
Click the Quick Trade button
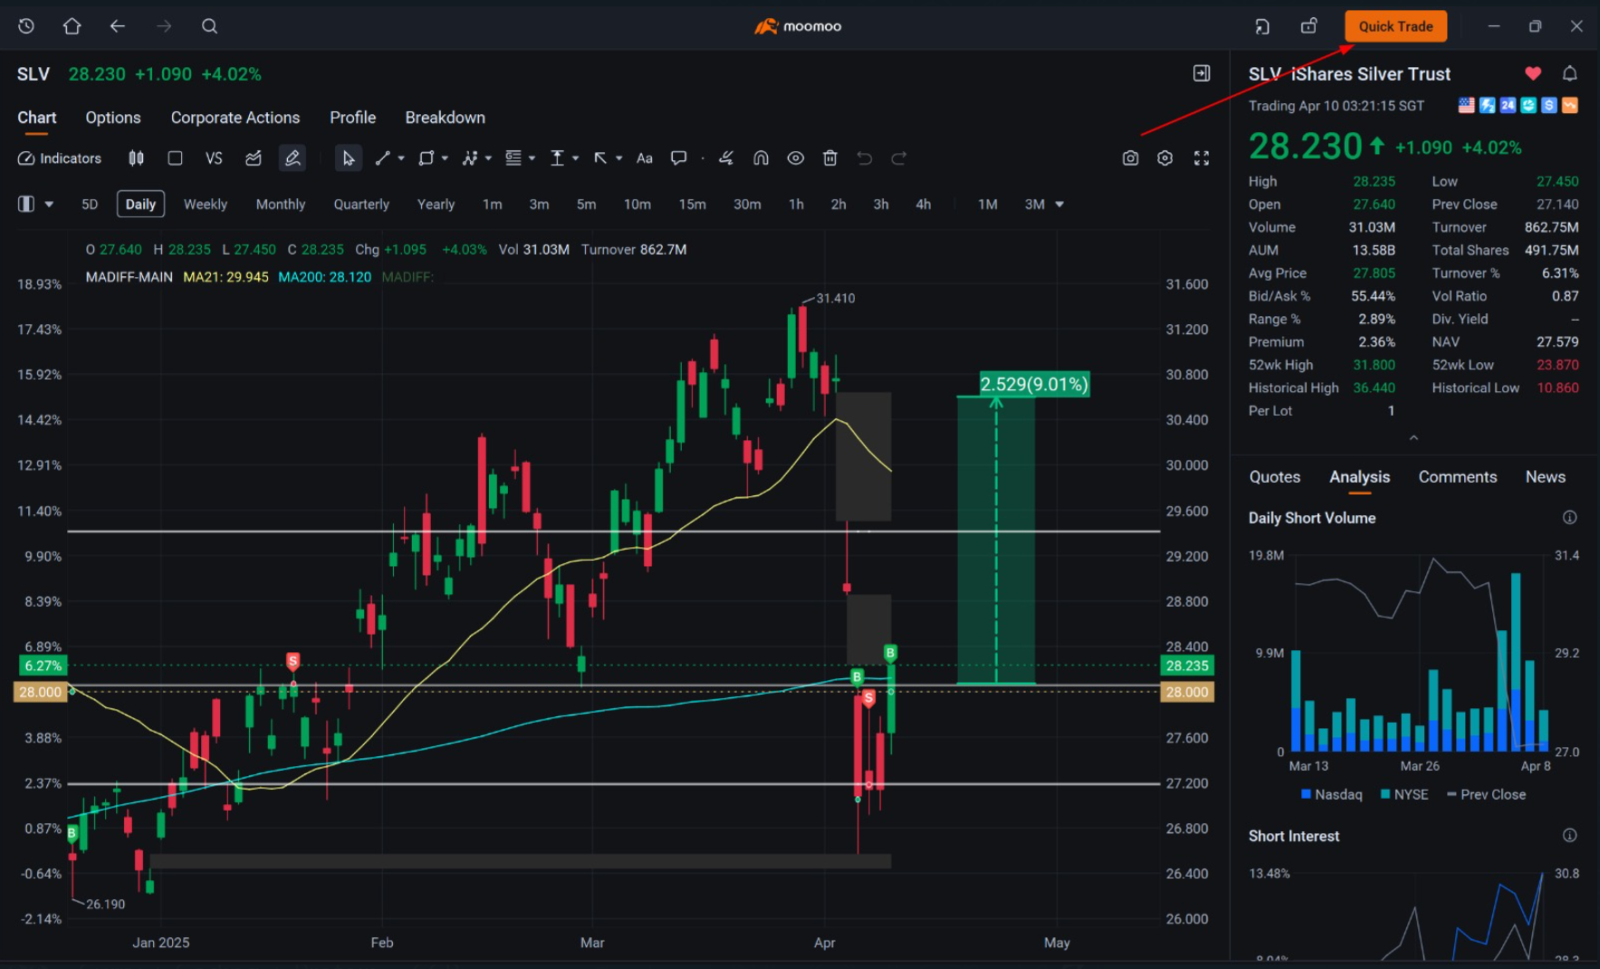click(1395, 26)
